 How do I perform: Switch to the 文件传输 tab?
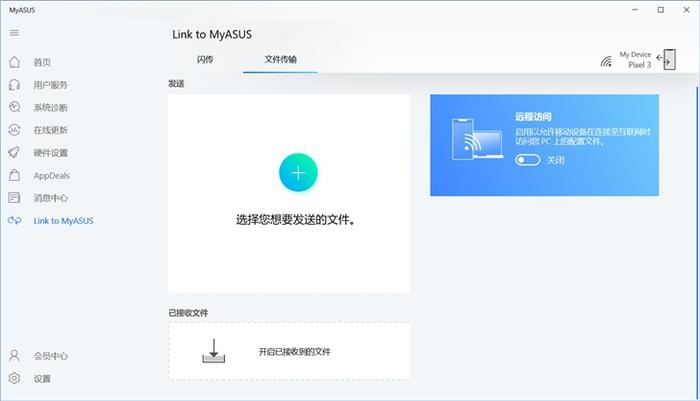coord(280,59)
